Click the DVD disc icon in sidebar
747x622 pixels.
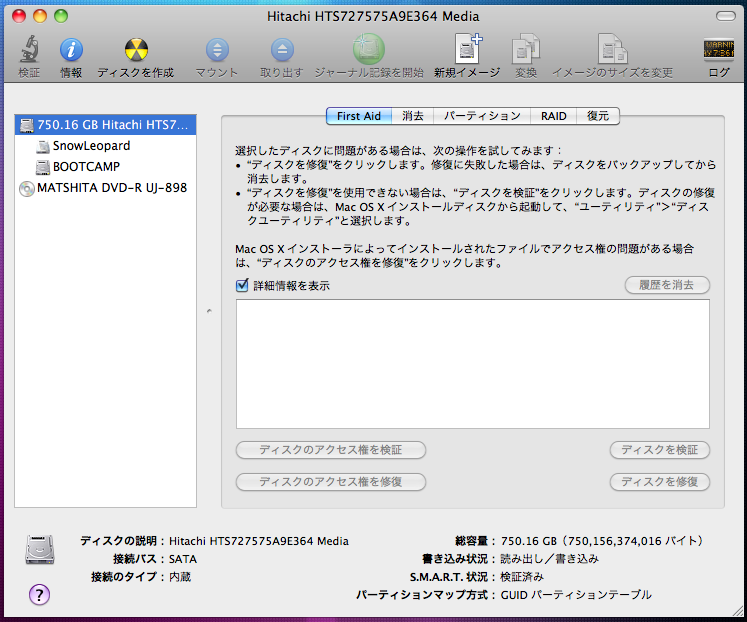pos(27,189)
